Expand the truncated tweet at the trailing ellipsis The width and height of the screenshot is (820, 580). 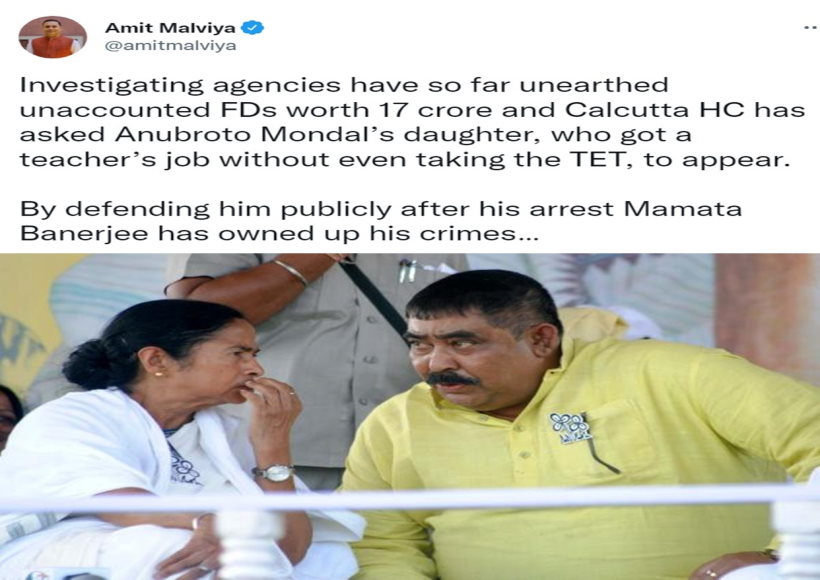528,234
